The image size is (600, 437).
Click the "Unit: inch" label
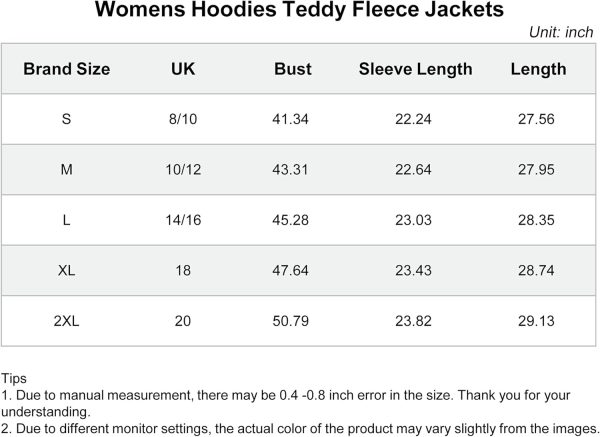tap(561, 32)
